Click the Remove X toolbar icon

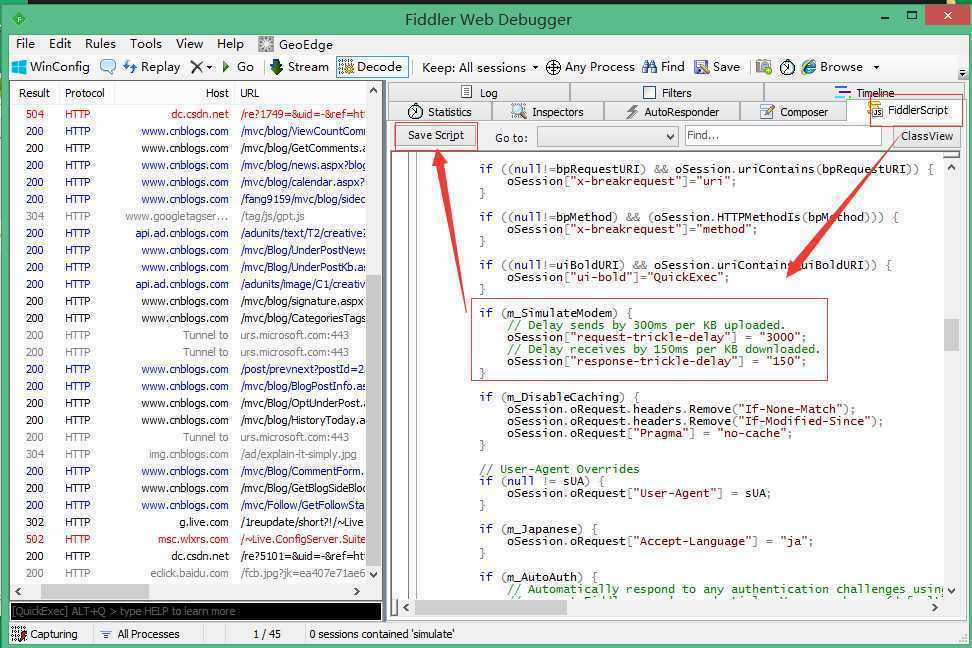(x=197, y=67)
